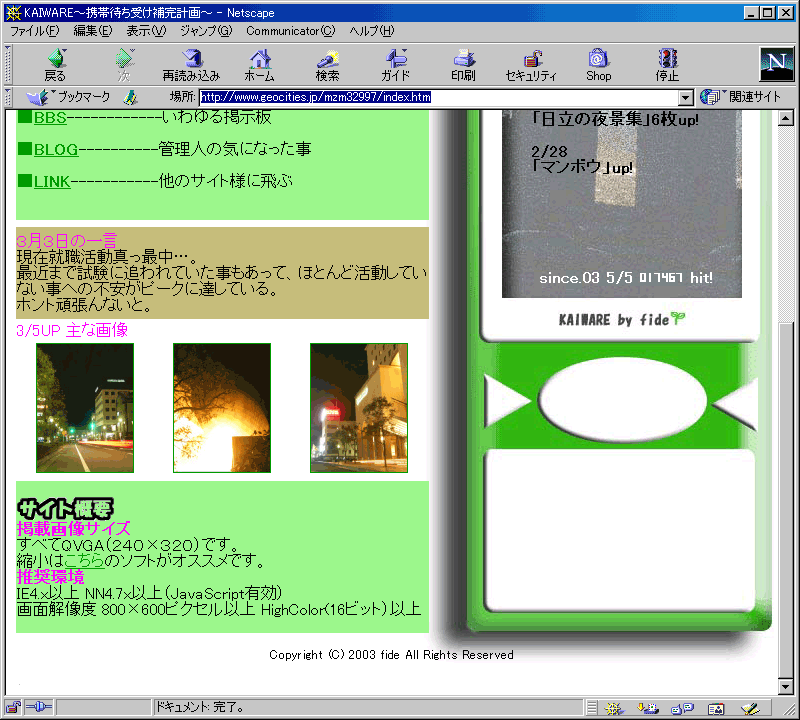Stop loading with 停止 button
The width and height of the screenshot is (800, 720).
[x=667, y=65]
